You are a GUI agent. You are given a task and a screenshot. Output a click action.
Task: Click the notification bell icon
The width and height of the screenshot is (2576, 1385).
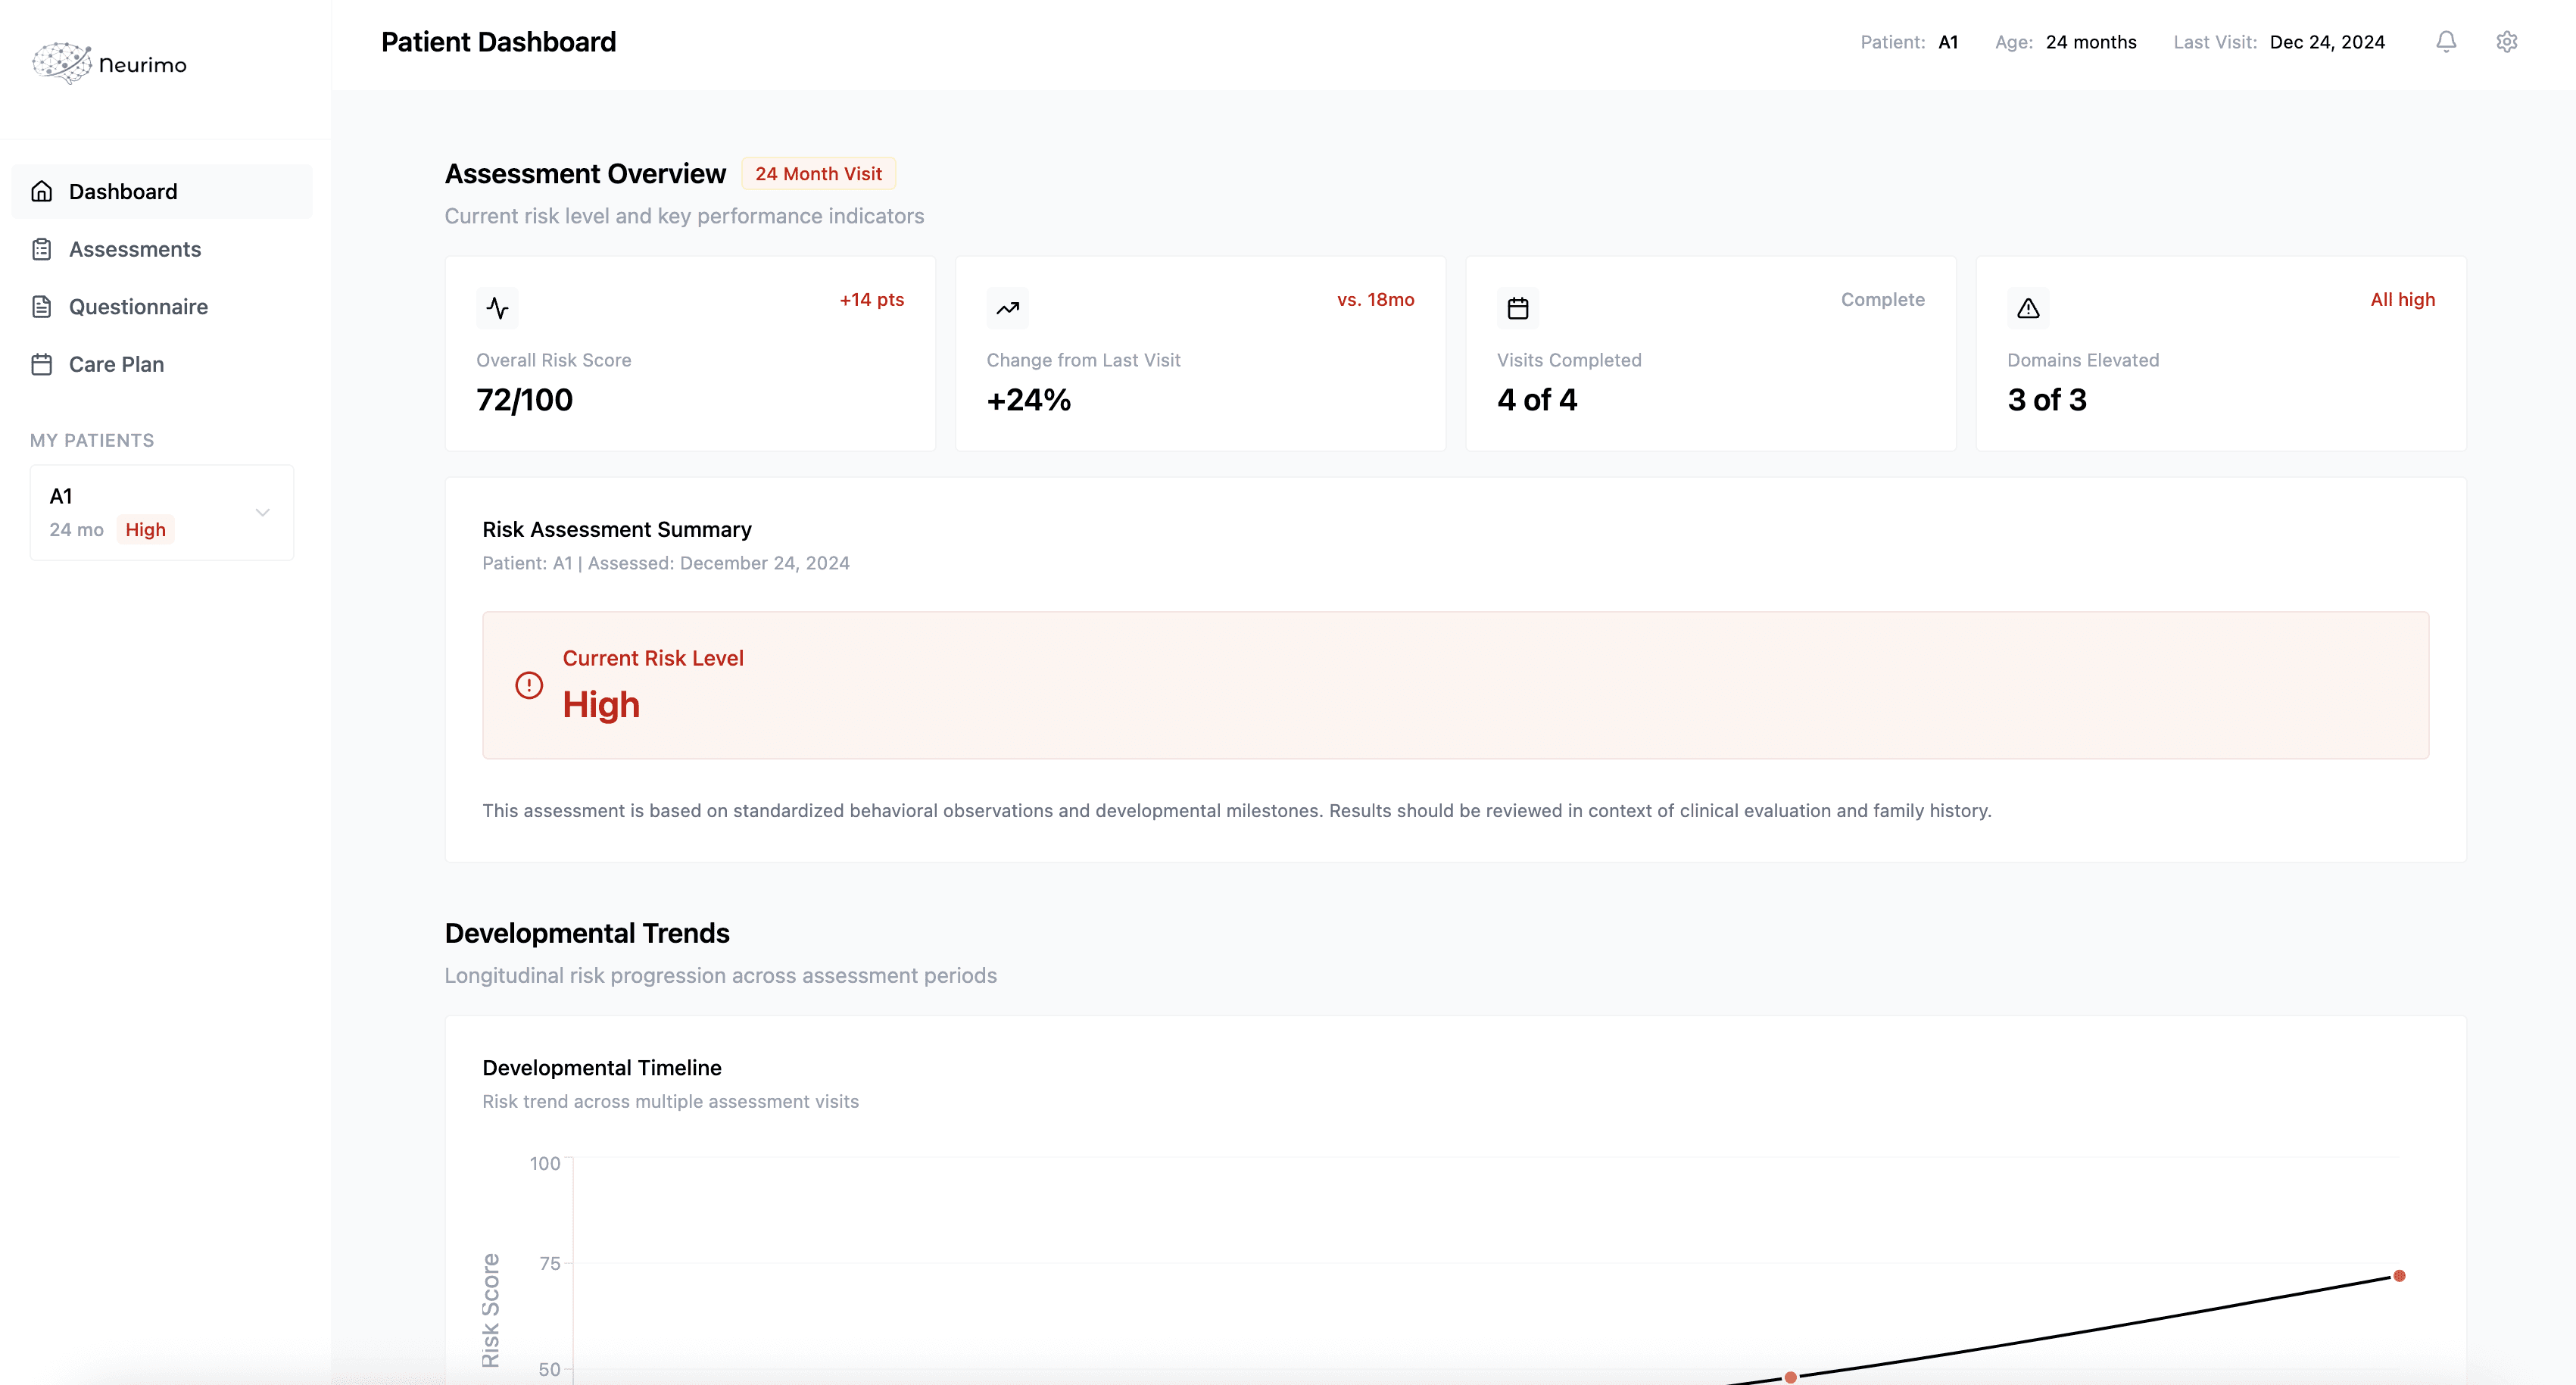coord(2446,42)
